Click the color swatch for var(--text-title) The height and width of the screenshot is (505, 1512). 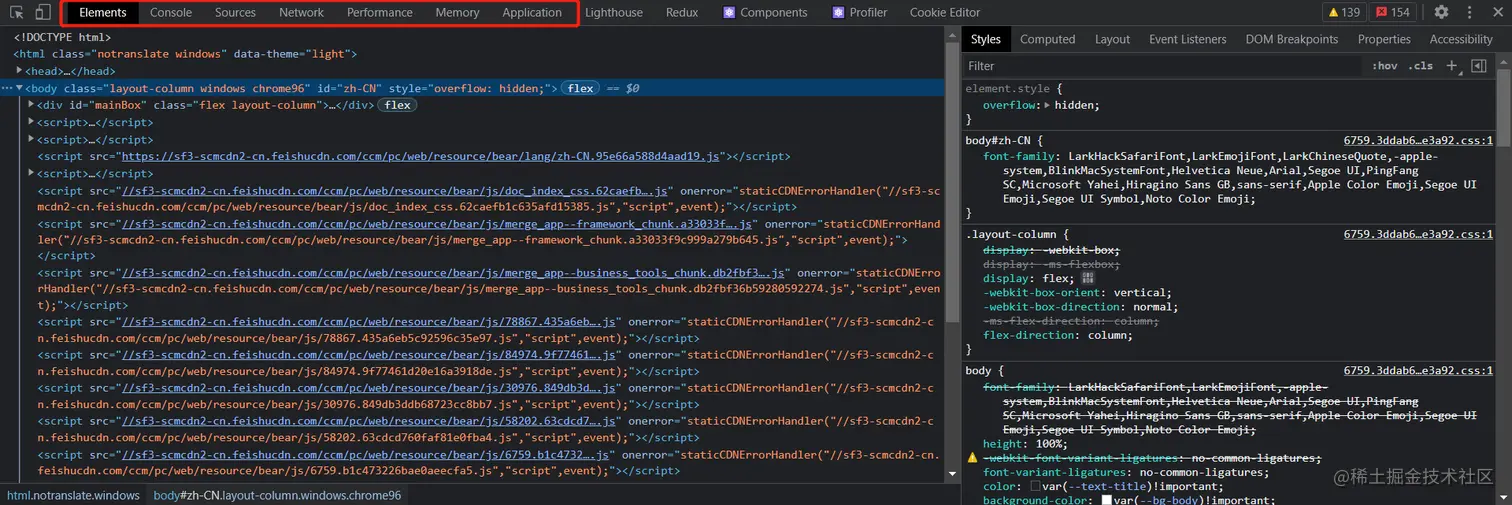tap(1035, 486)
